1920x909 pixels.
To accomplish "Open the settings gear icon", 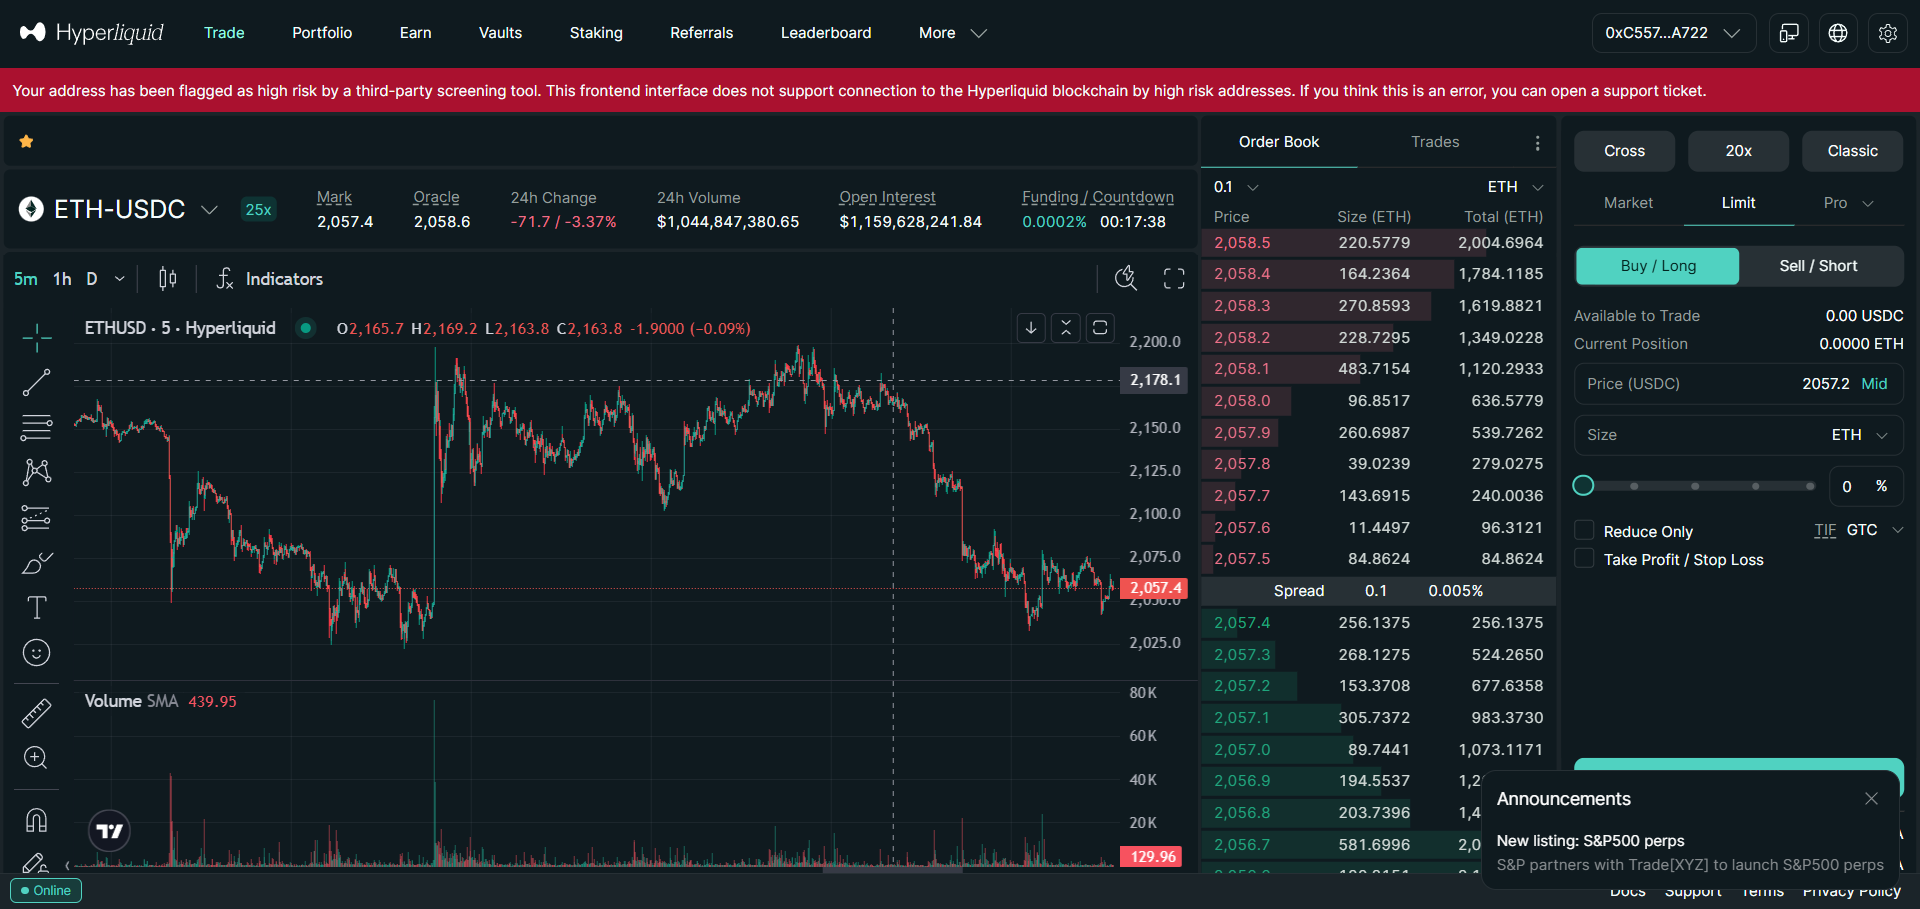I will [1887, 33].
